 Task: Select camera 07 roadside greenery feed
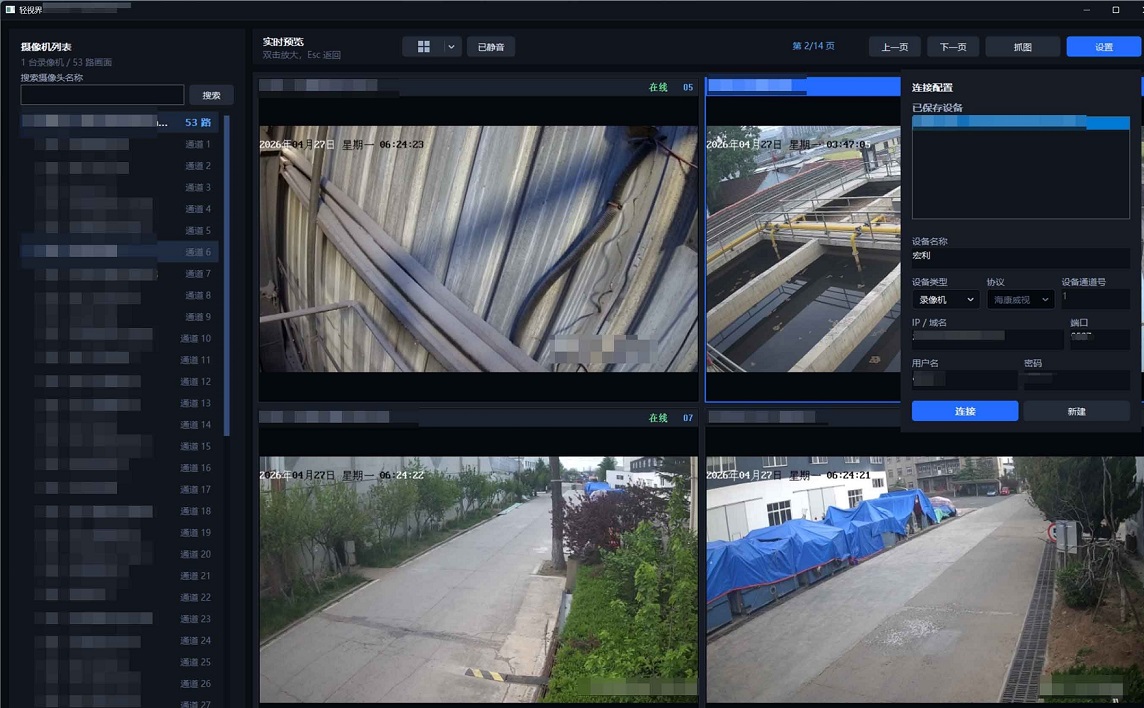coord(479,580)
